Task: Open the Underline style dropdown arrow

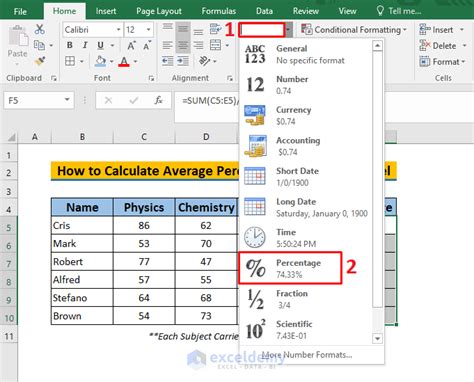Action: point(112,45)
